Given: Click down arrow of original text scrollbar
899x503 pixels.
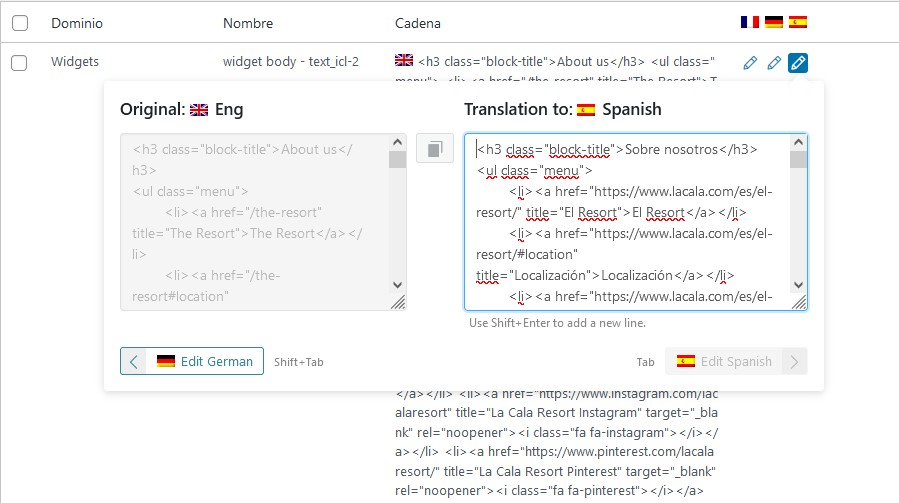Looking at the screenshot, I should (397, 285).
